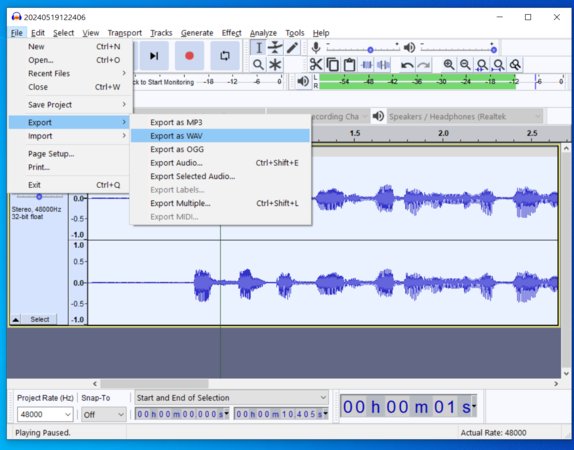Choose Export as OGG
Image resolution: width=574 pixels, height=450 pixels.
tap(221, 149)
